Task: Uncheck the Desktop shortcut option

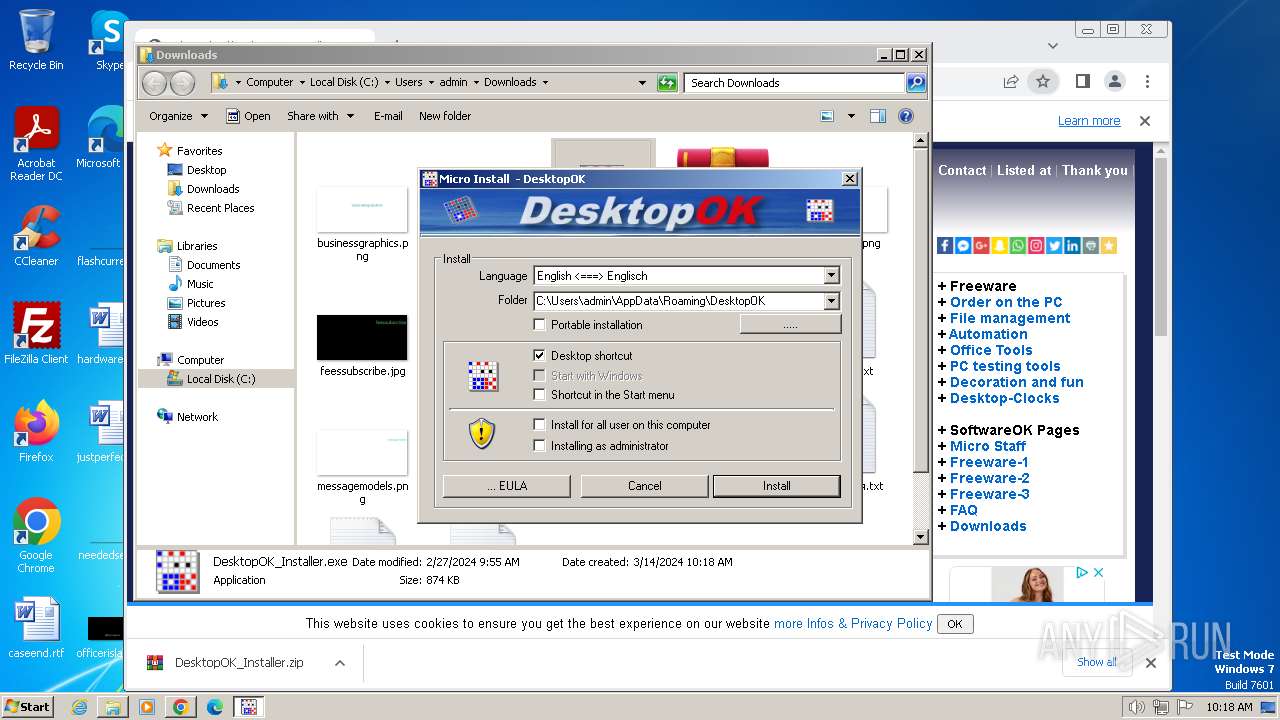Action: pyautogui.click(x=540, y=355)
